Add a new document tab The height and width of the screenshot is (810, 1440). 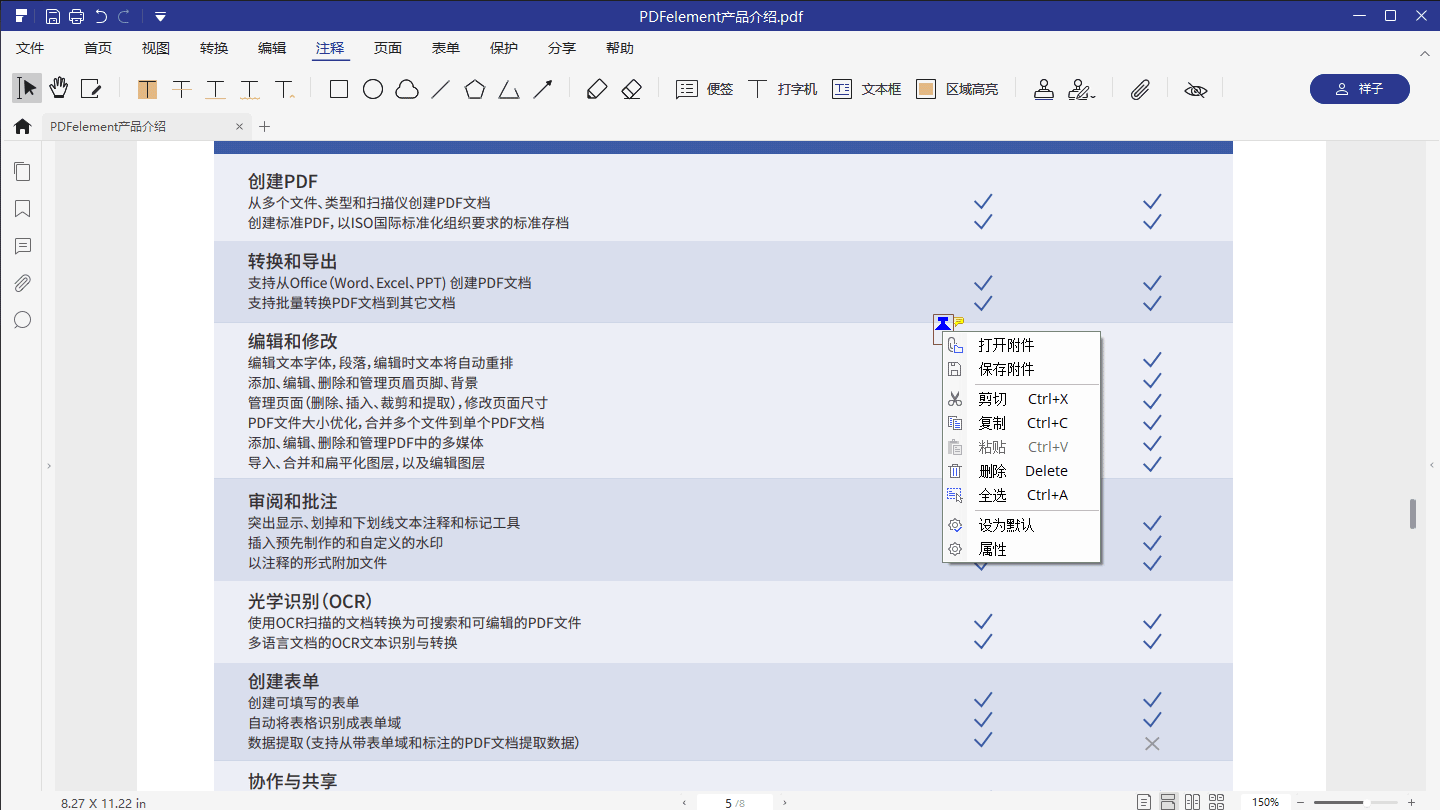[x=265, y=127]
